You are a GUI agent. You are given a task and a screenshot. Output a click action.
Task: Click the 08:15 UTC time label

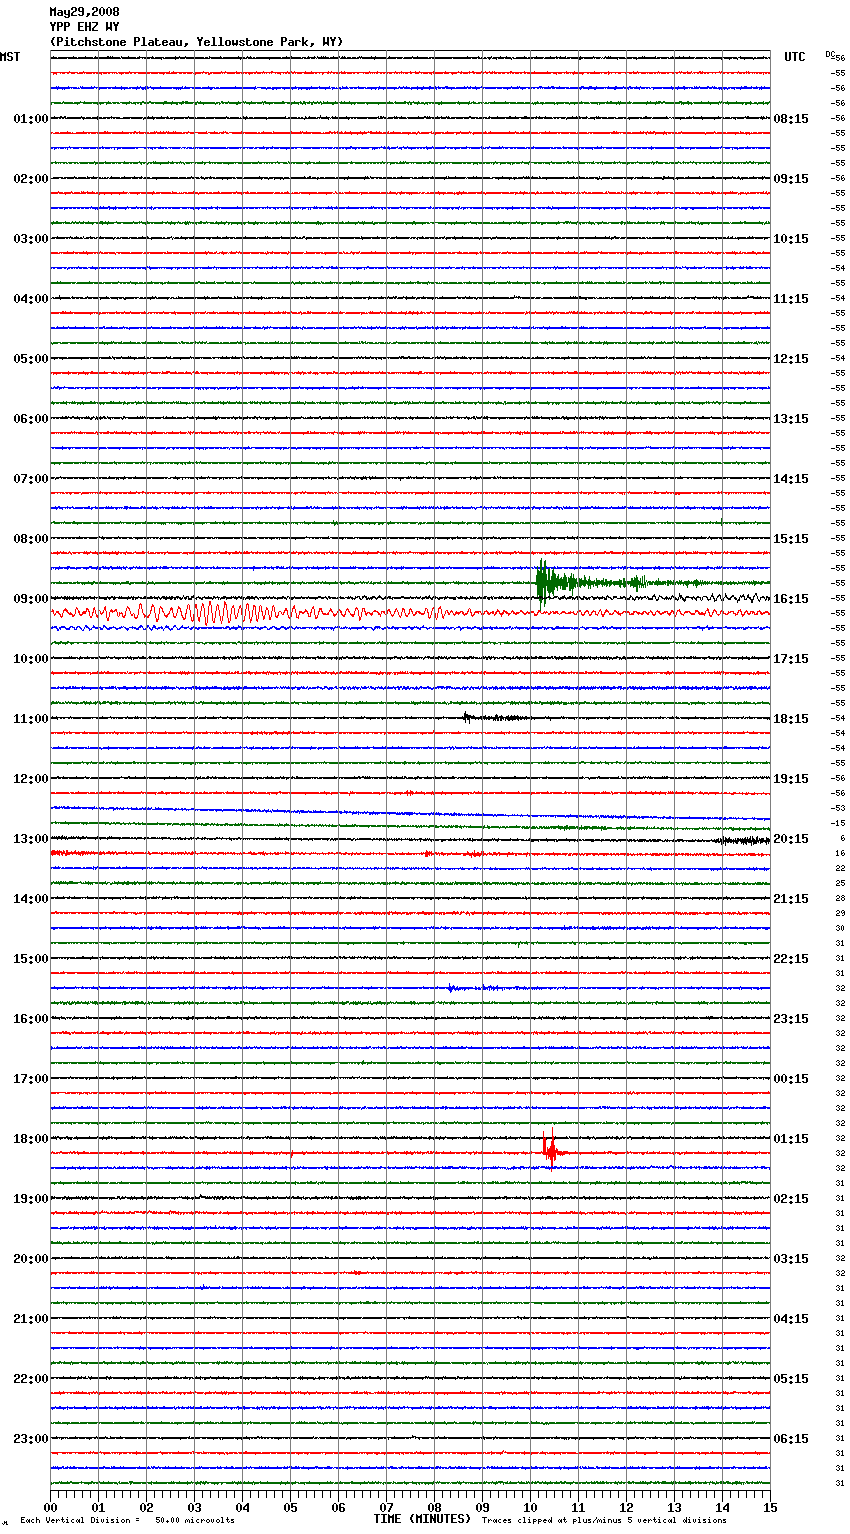(x=791, y=119)
